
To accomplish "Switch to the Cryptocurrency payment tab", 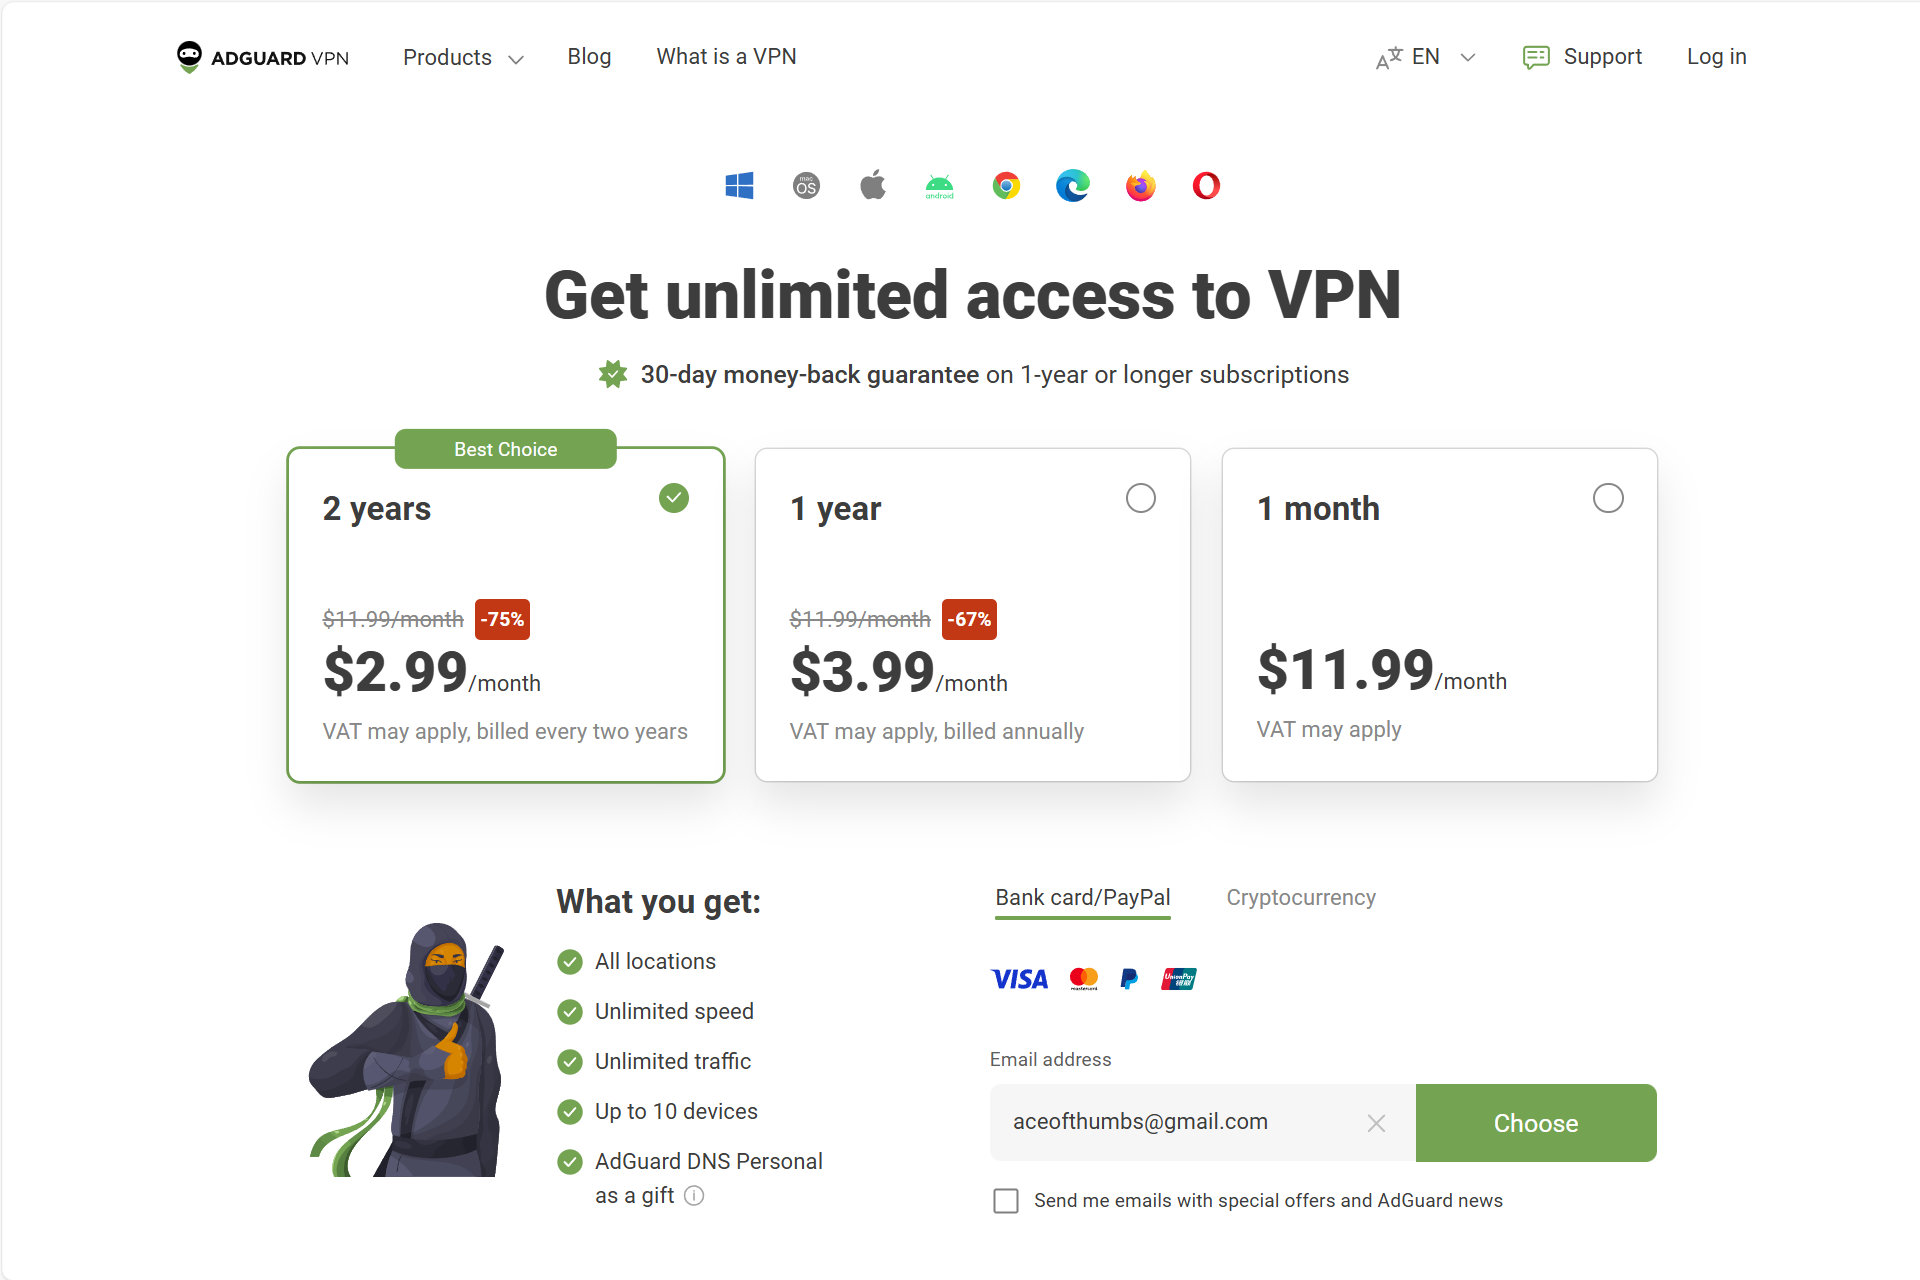I will click(x=1300, y=897).
